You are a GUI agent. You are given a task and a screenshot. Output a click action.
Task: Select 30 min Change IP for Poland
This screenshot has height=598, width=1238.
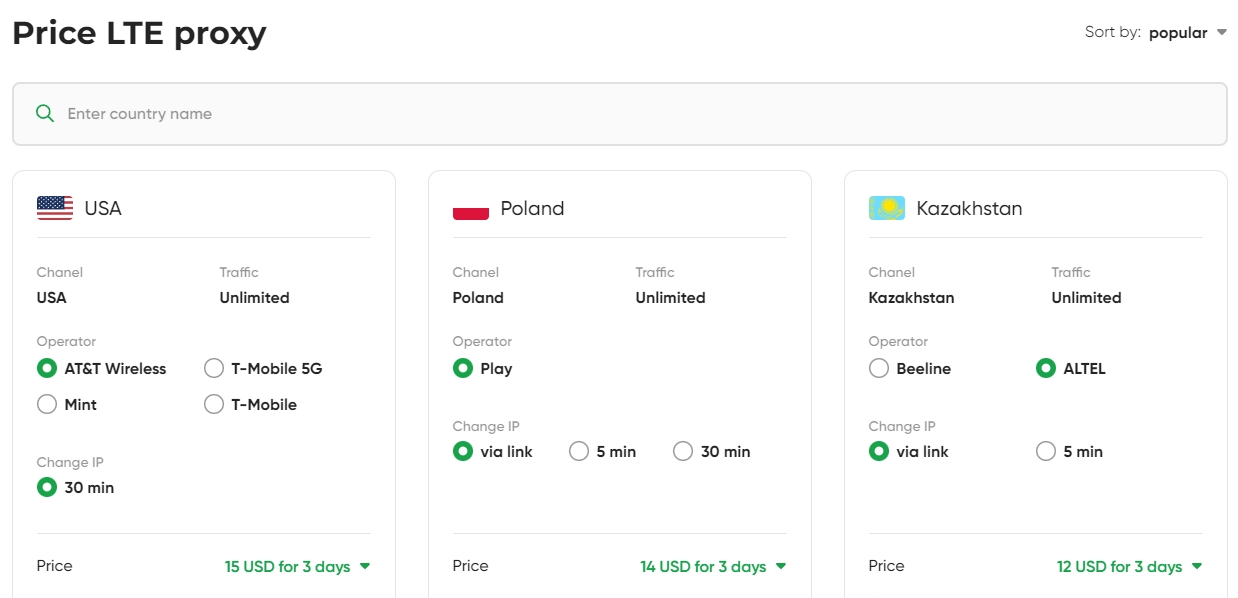click(712, 451)
